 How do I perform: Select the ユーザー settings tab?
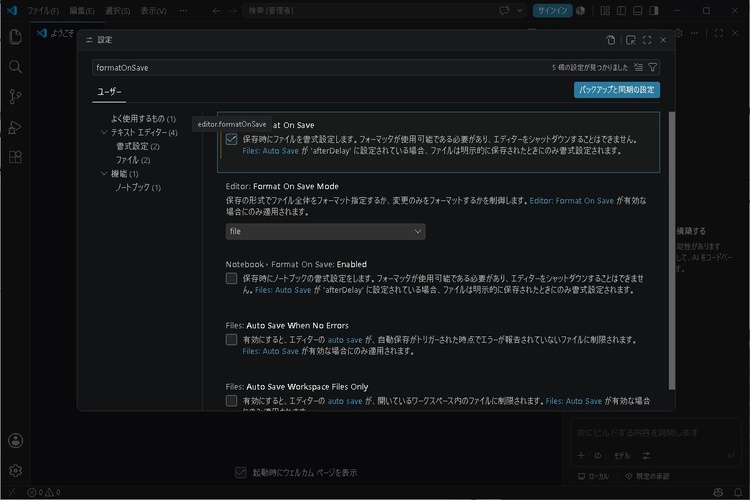pos(109,92)
